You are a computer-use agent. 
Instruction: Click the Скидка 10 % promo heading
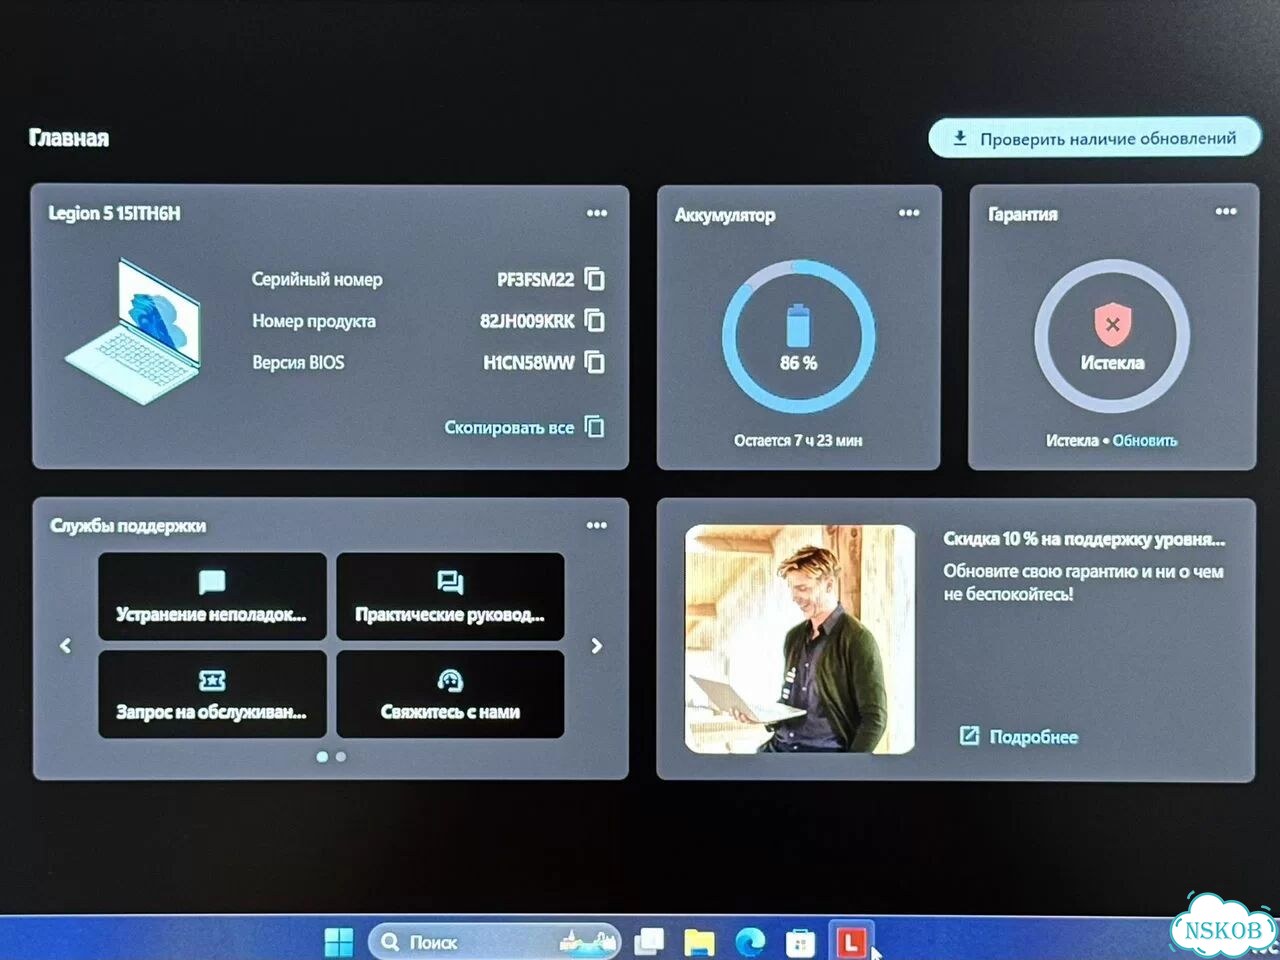click(x=1084, y=539)
